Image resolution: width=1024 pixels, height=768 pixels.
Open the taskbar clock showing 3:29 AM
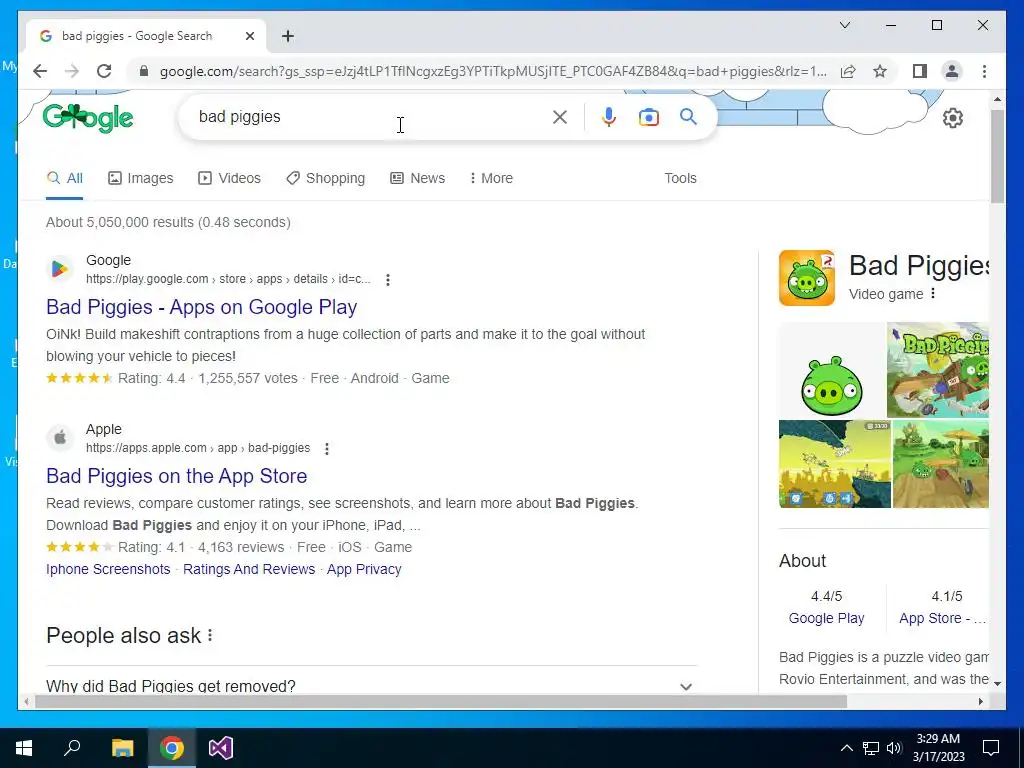pyautogui.click(x=938, y=748)
